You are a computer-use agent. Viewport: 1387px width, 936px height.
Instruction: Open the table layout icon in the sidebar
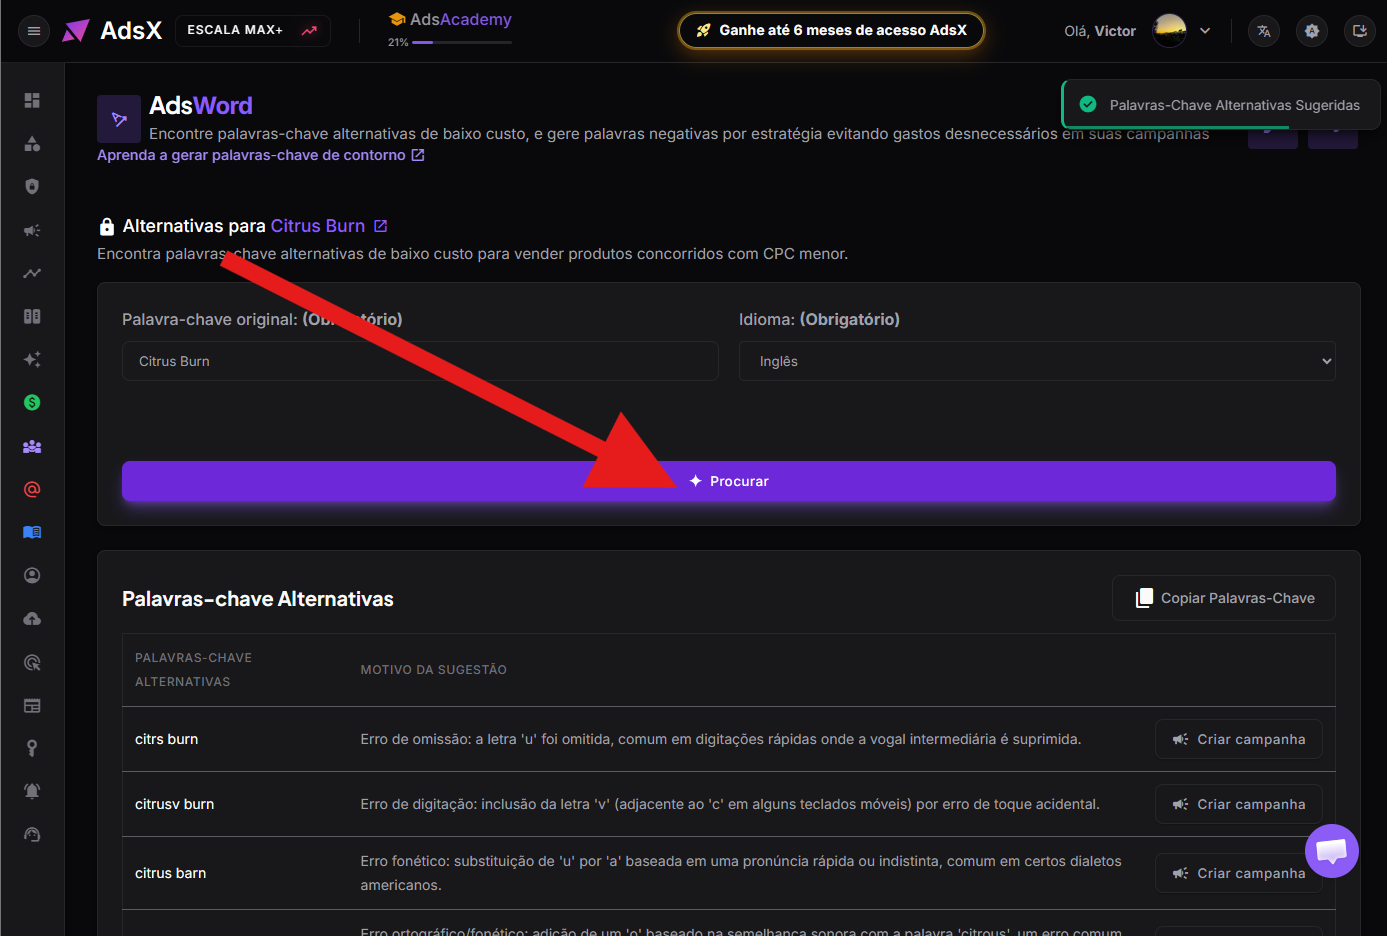(x=32, y=705)
